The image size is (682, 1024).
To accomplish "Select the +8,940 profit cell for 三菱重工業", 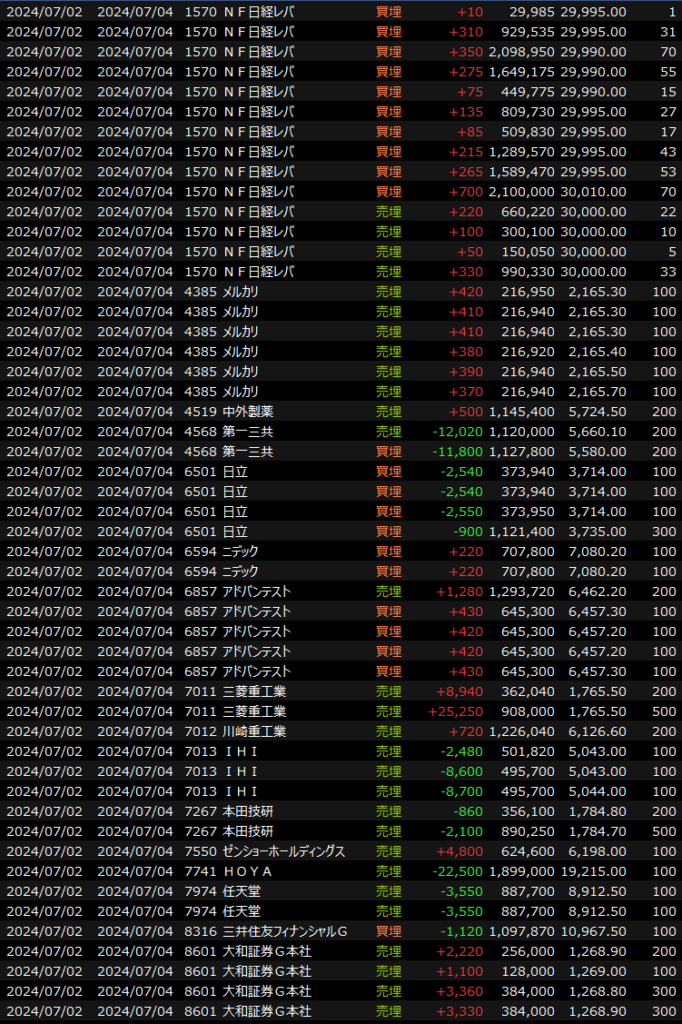I will pos(458,691).
